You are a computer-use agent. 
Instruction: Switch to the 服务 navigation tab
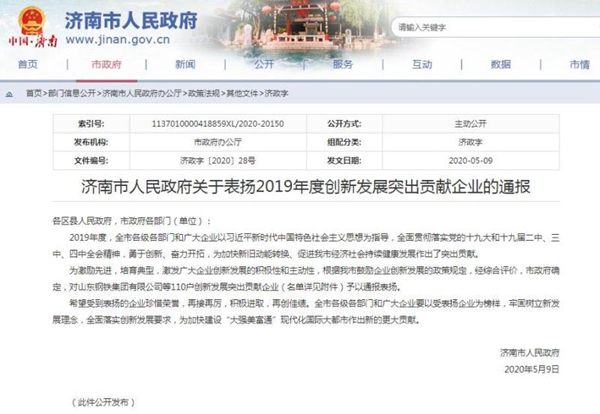343,63
